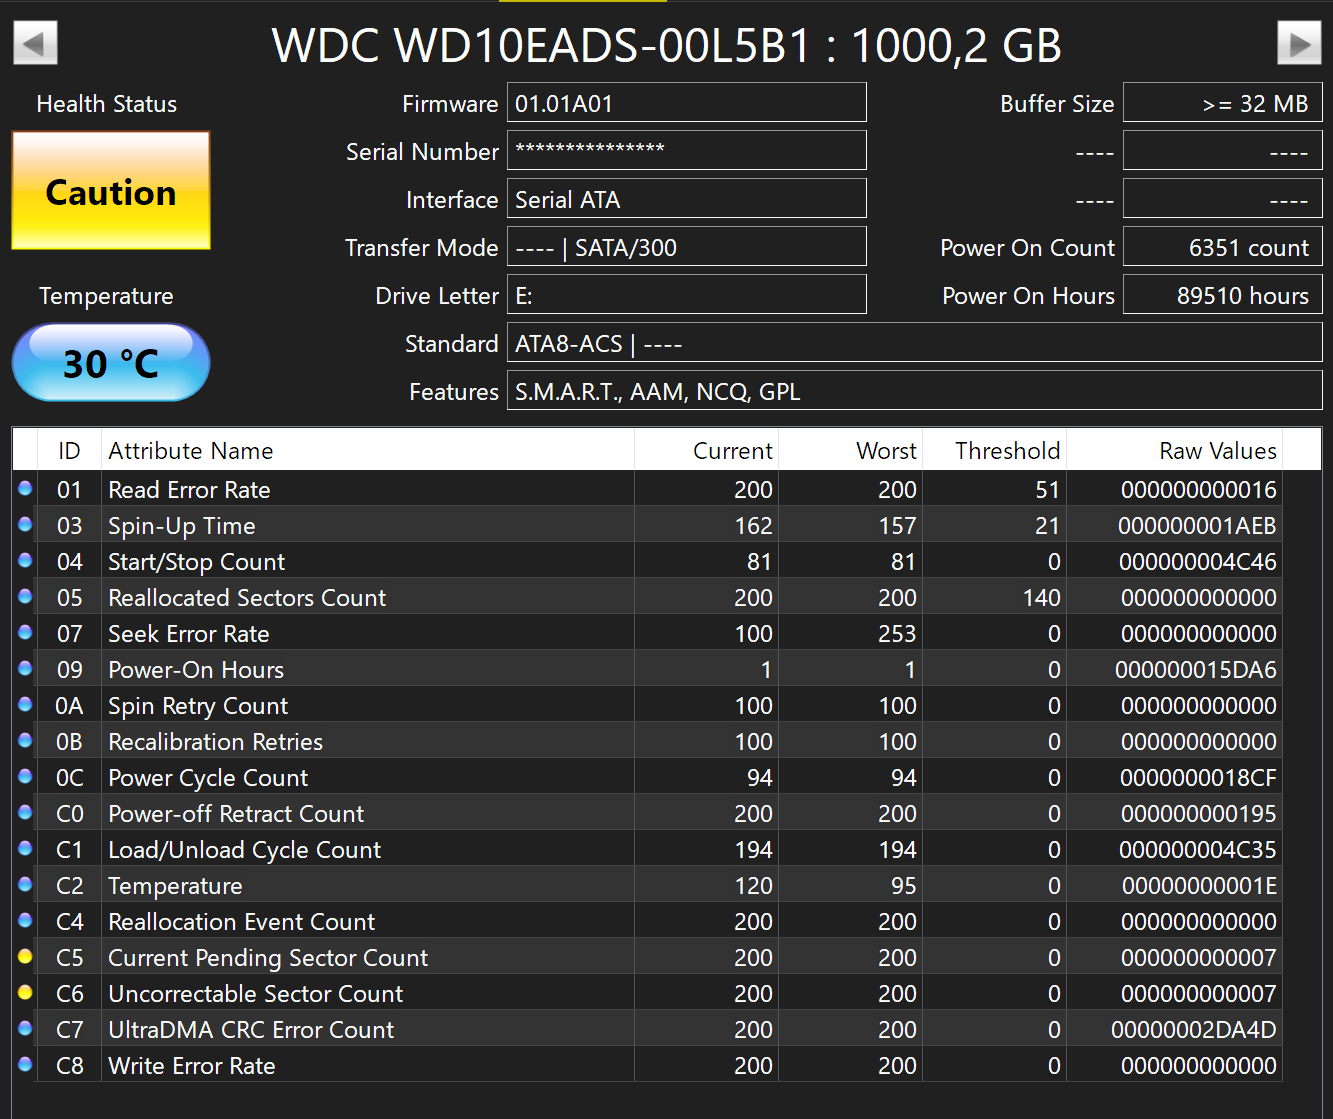Click the masked Serial Number field
Image resolution: width=1333 pixels, height=1119 pixels.
[x=687, y=151]
